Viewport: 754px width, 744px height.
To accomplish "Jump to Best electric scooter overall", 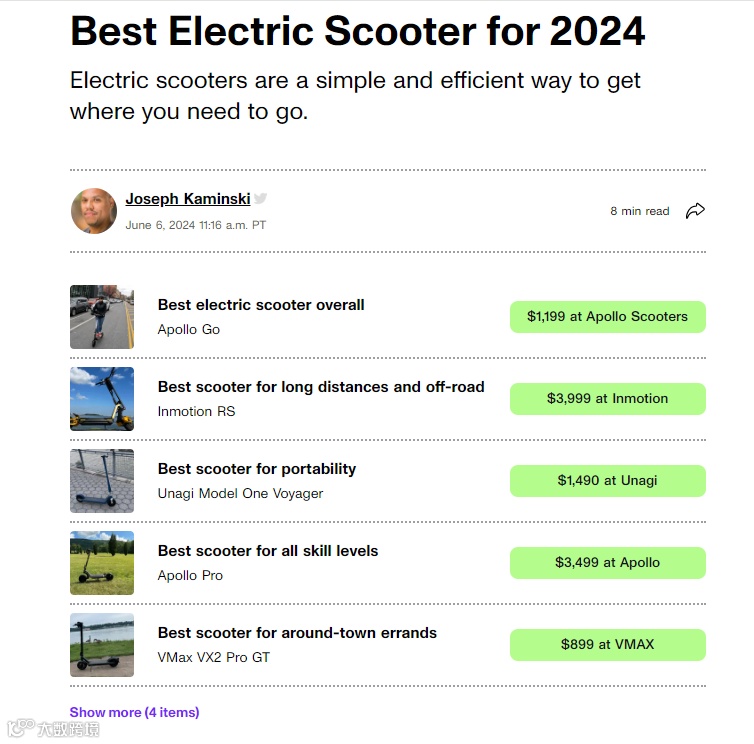I will (261, 305).
